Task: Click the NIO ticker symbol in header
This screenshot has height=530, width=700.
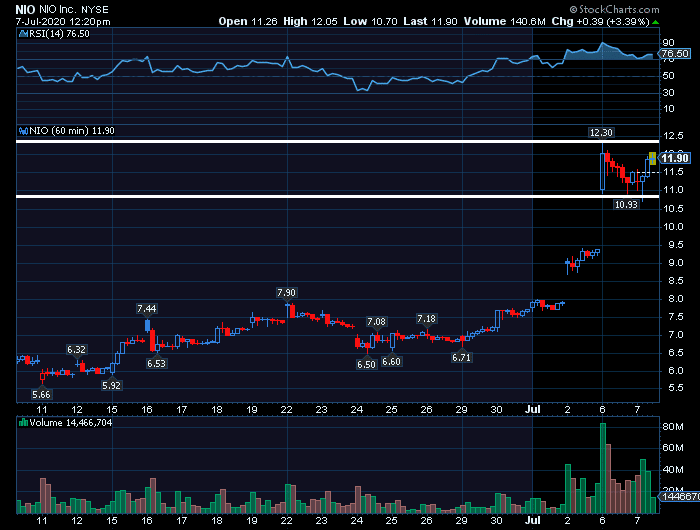Action: click(25, 9)
